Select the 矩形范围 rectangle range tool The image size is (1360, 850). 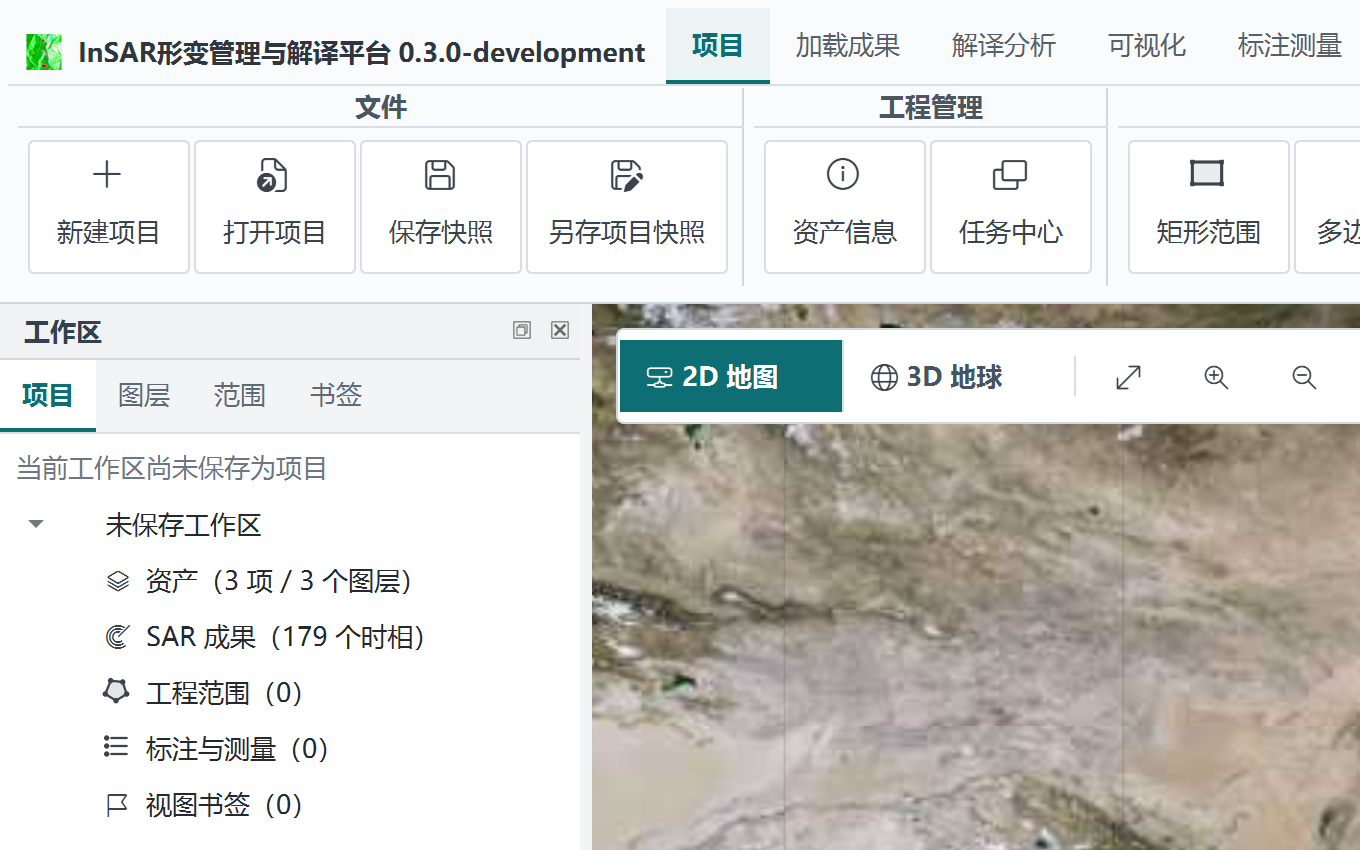click(1209, 207)
